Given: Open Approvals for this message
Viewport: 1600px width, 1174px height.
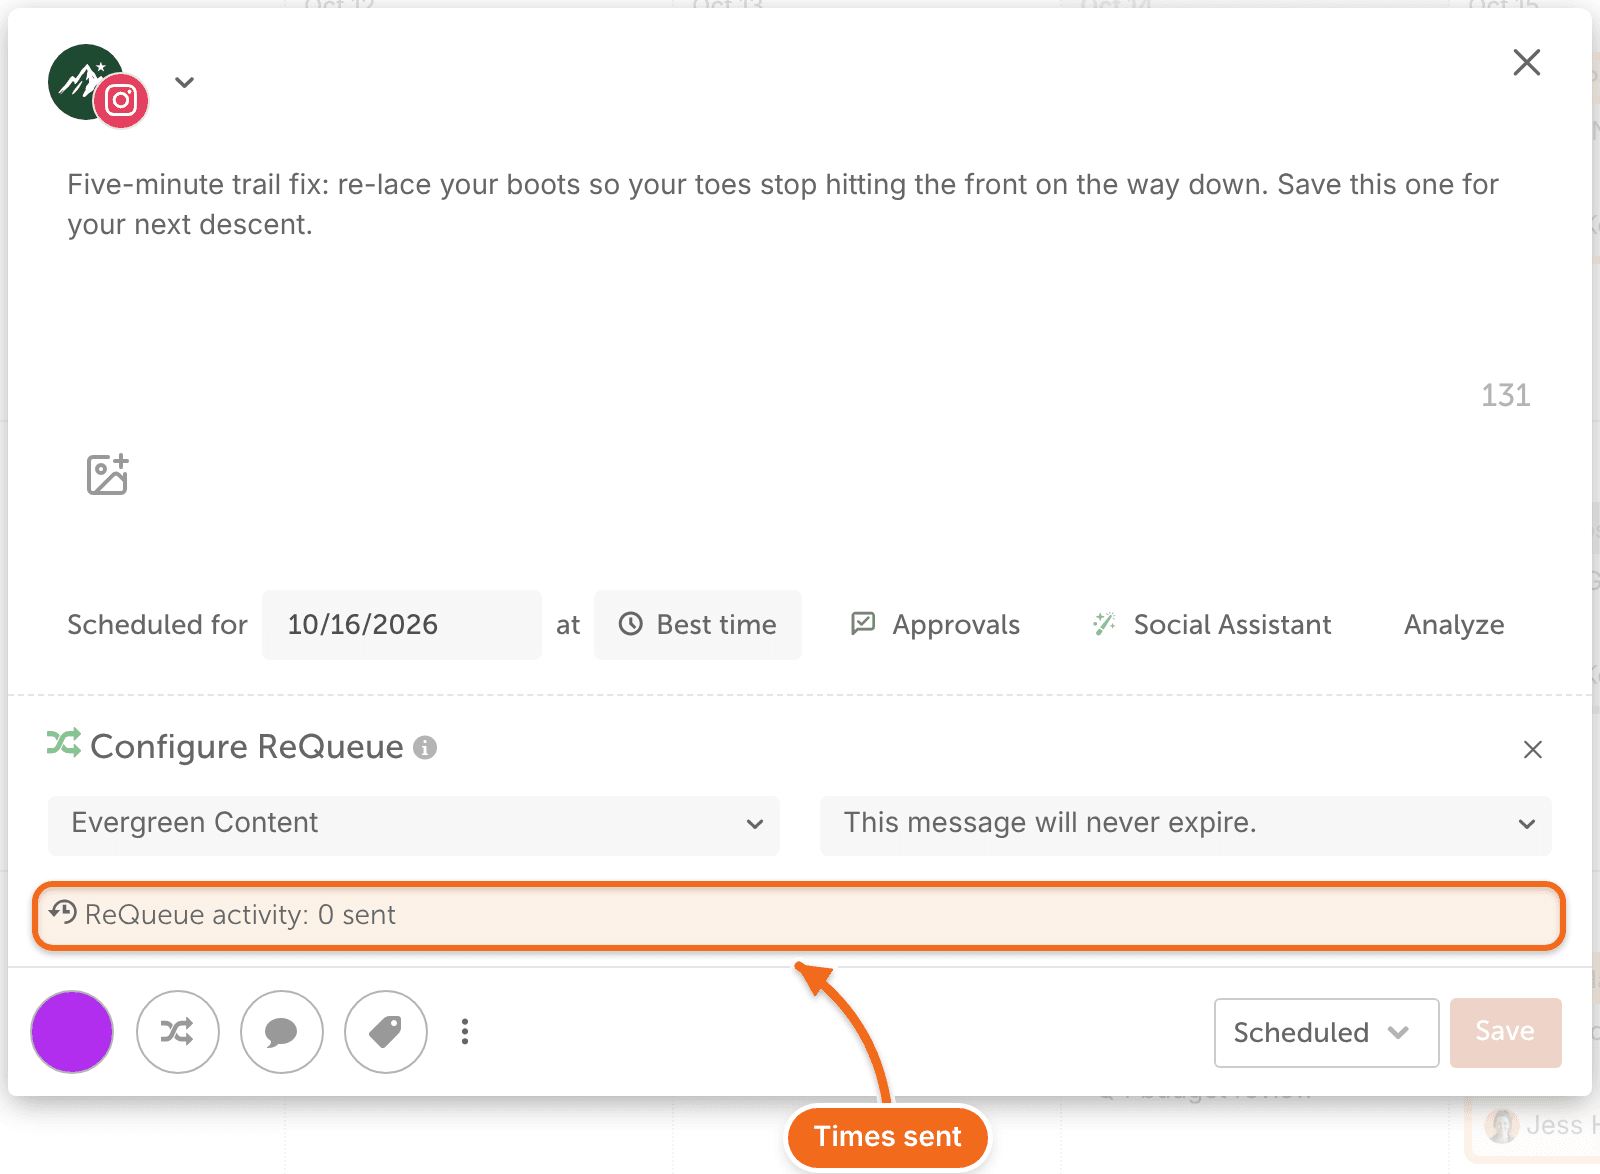Looking at the screenshot, I should (935, 625).
